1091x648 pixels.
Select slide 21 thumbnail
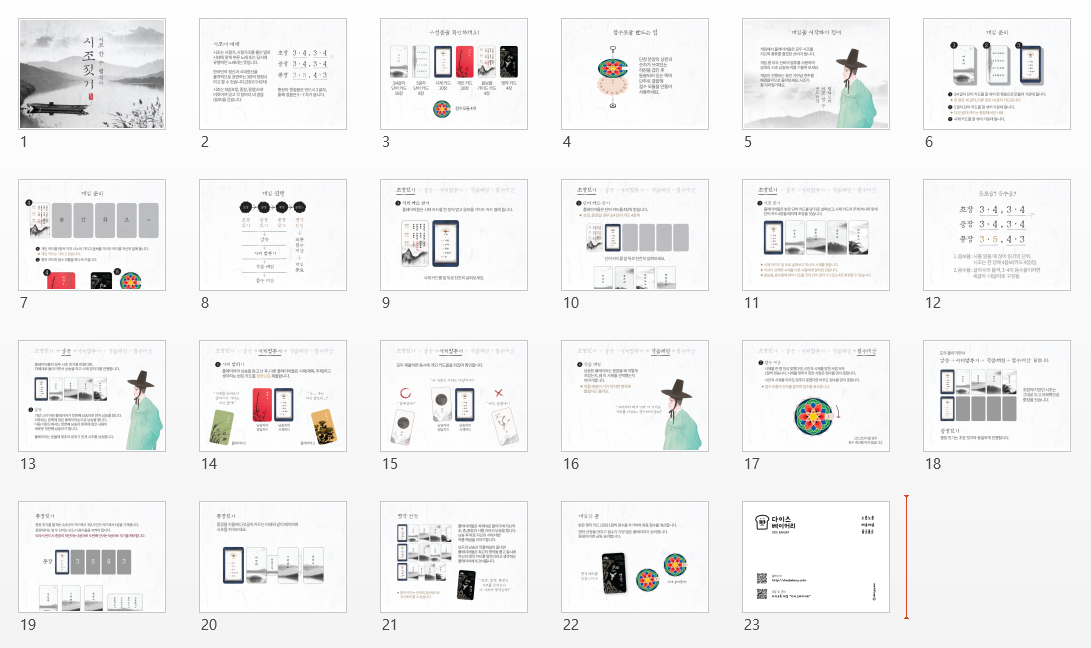pyautogui.click(x=454, y=557)
